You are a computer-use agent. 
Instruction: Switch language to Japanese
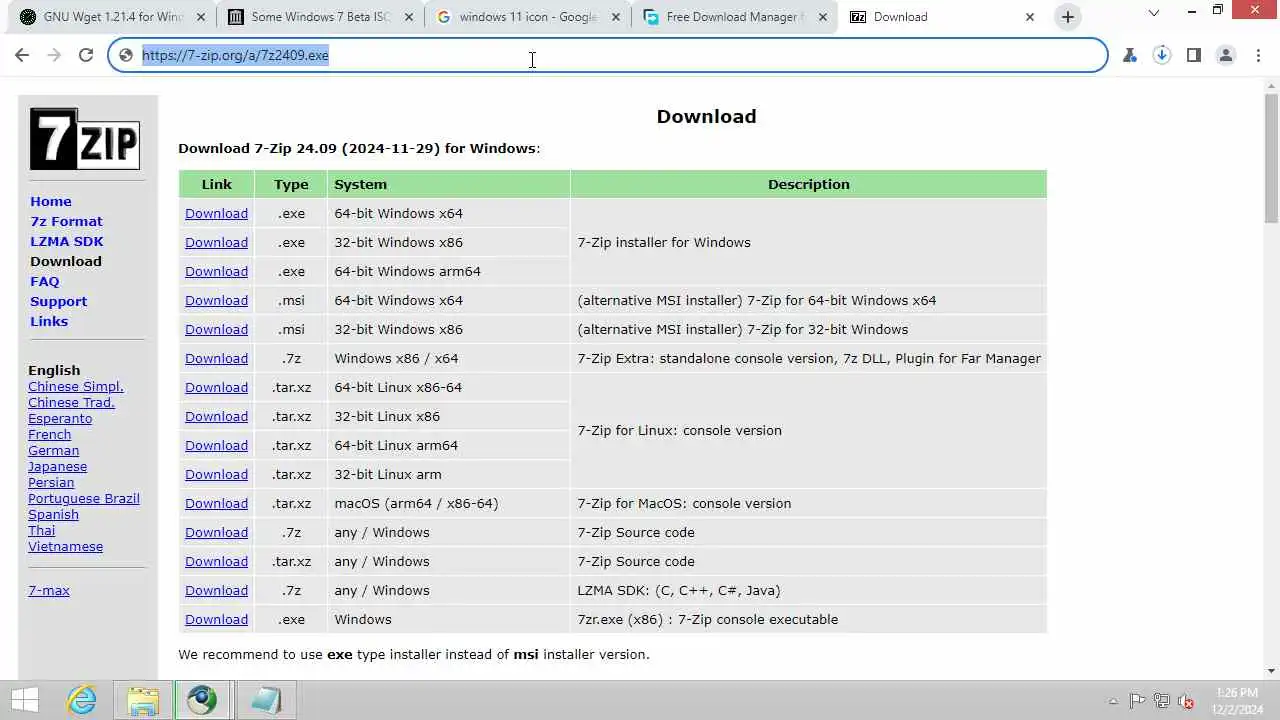click(x=58, y=466)
